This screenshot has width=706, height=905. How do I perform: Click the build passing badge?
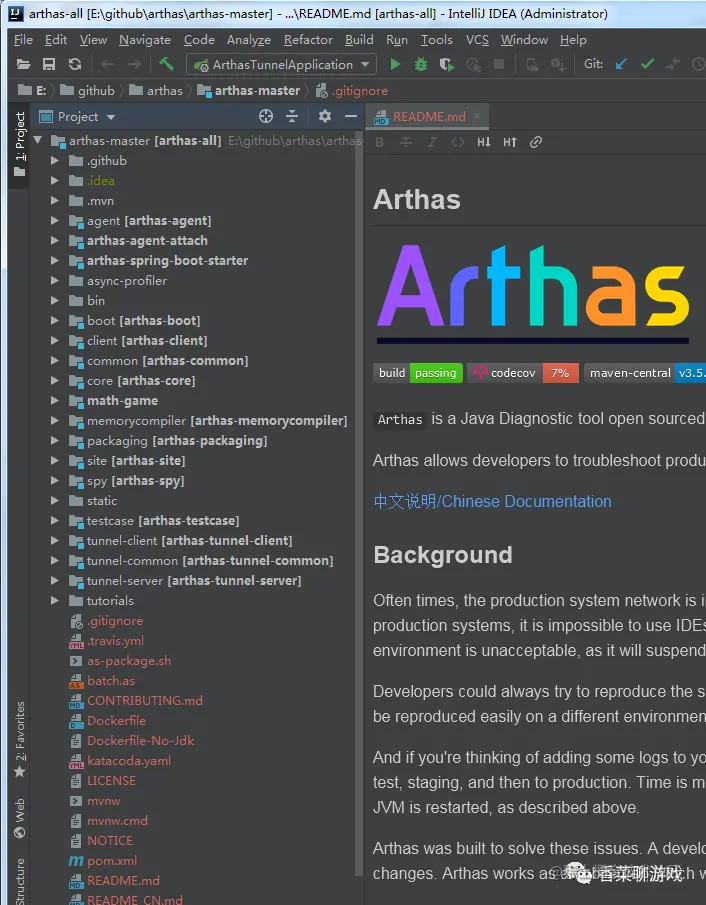(x=418, y=373)
